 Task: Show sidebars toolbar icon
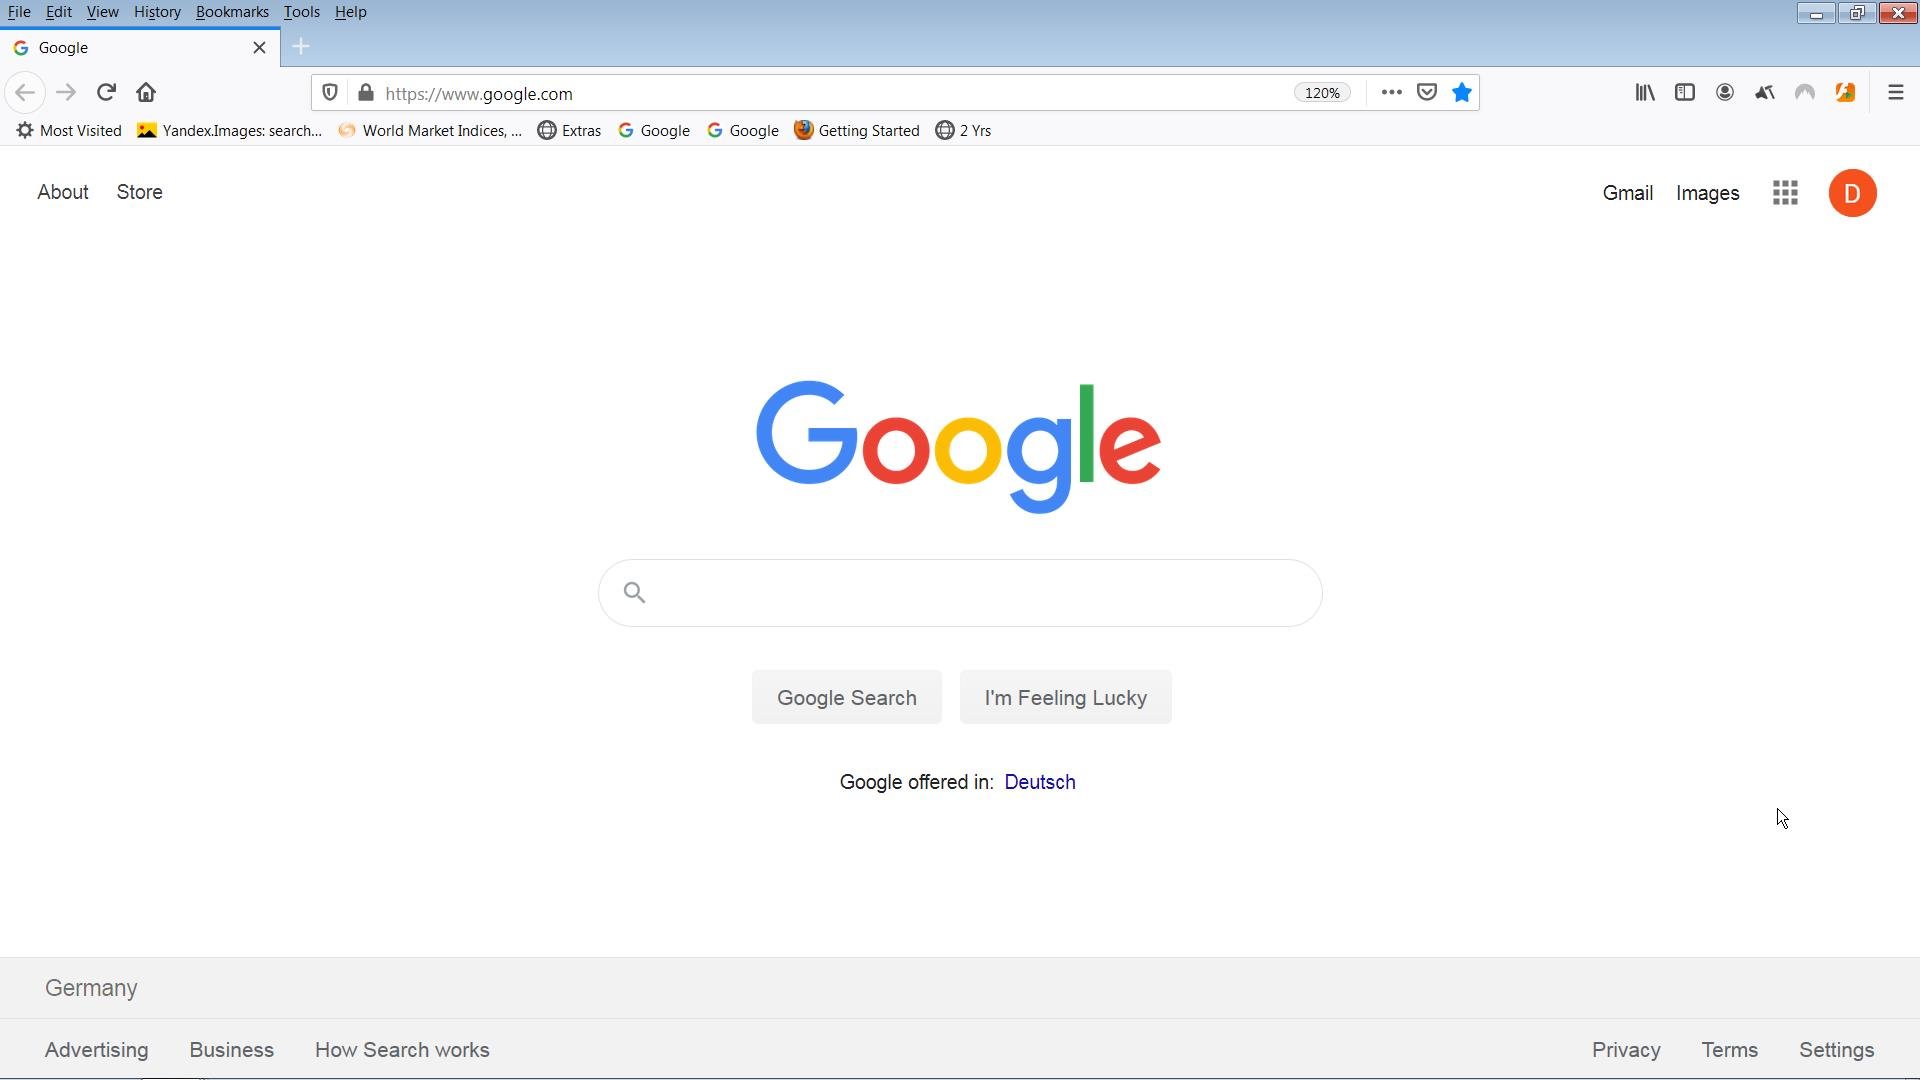pos(1685,93)
